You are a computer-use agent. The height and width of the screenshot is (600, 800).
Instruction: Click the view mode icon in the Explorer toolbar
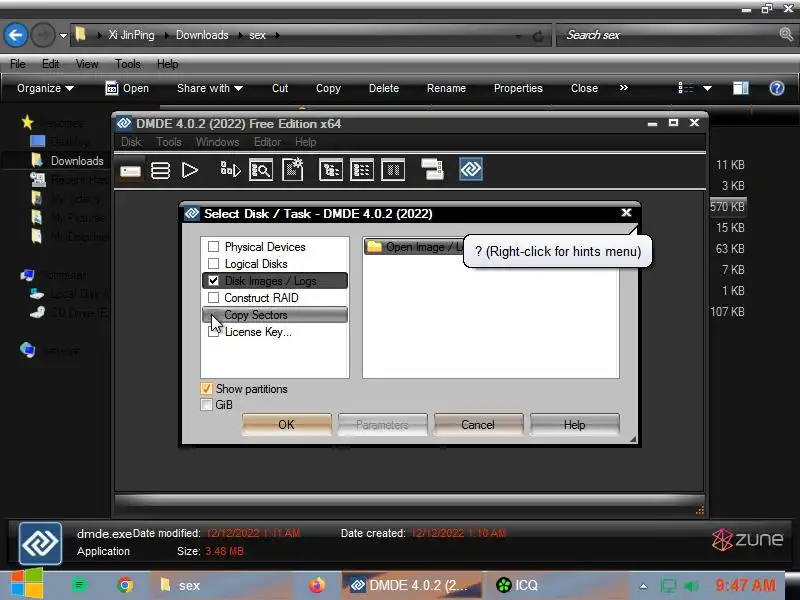click(685, 88)
